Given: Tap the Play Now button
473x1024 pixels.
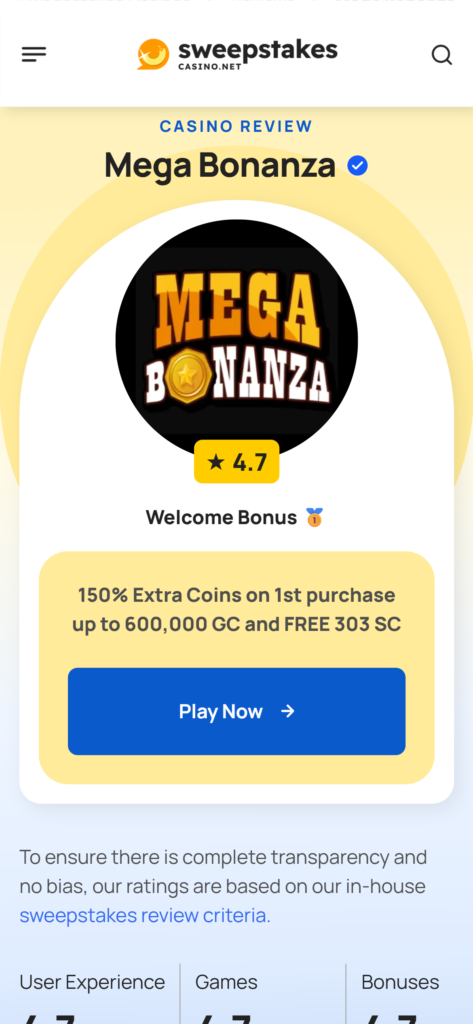Looking at the screenshot, I should (236, 711).
